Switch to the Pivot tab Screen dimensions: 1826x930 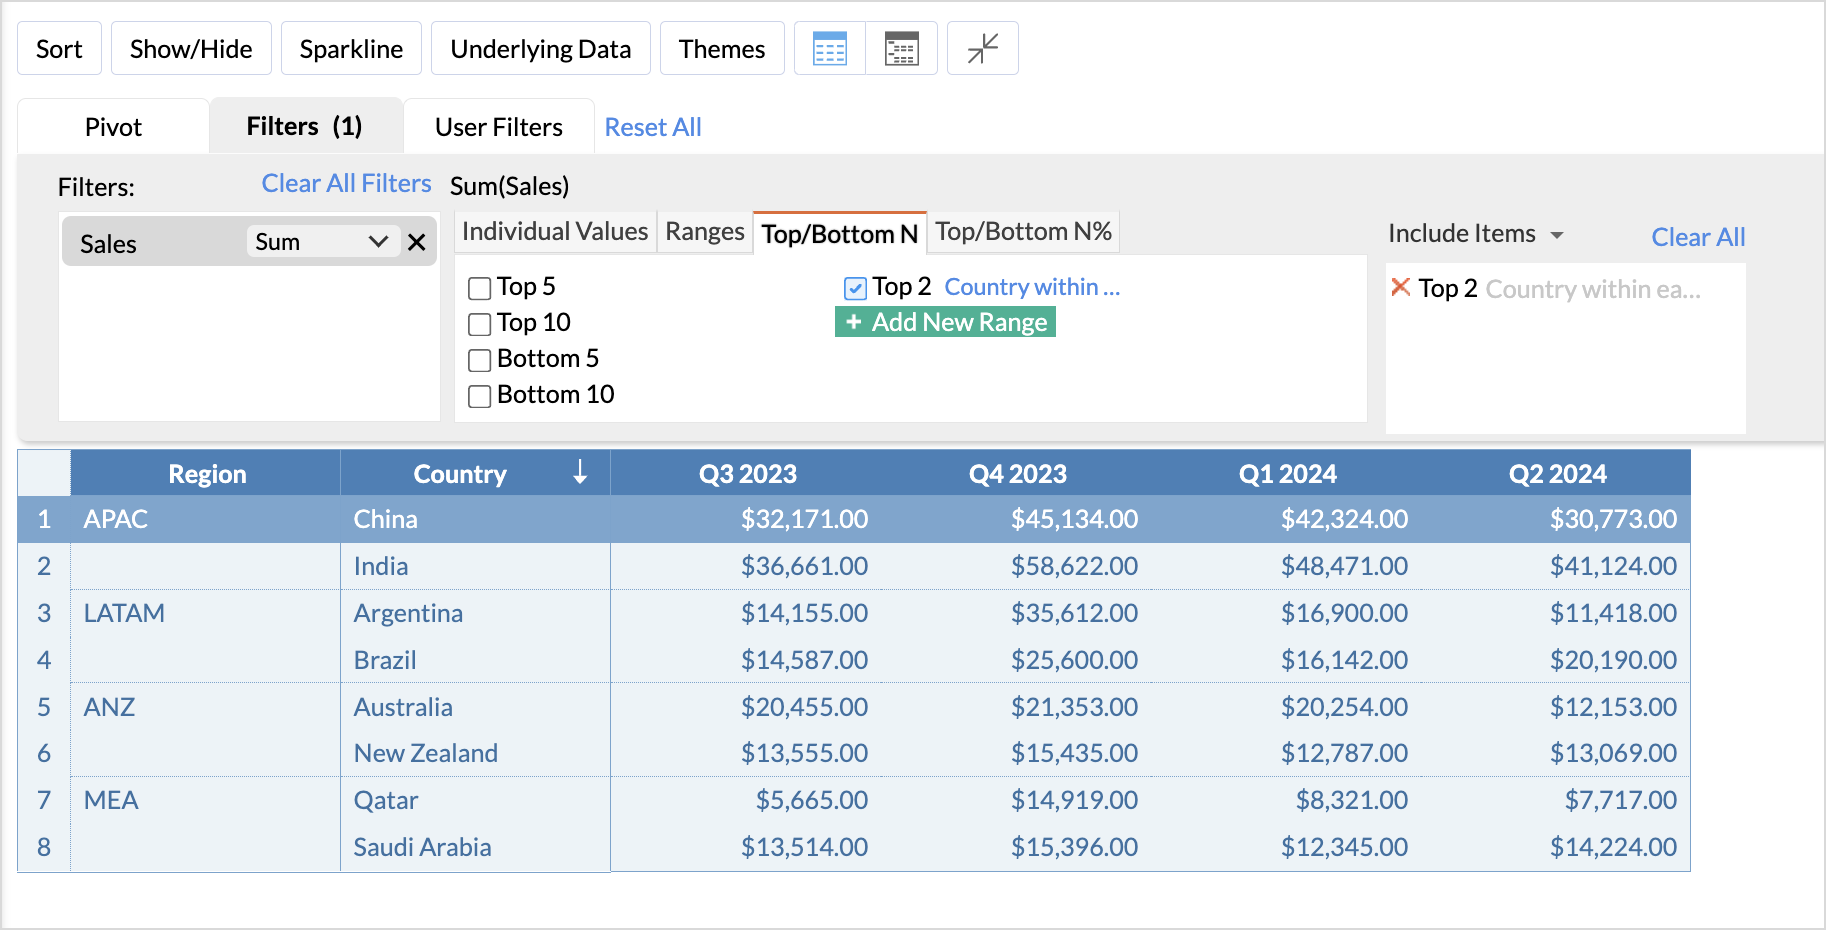point(113,127)
